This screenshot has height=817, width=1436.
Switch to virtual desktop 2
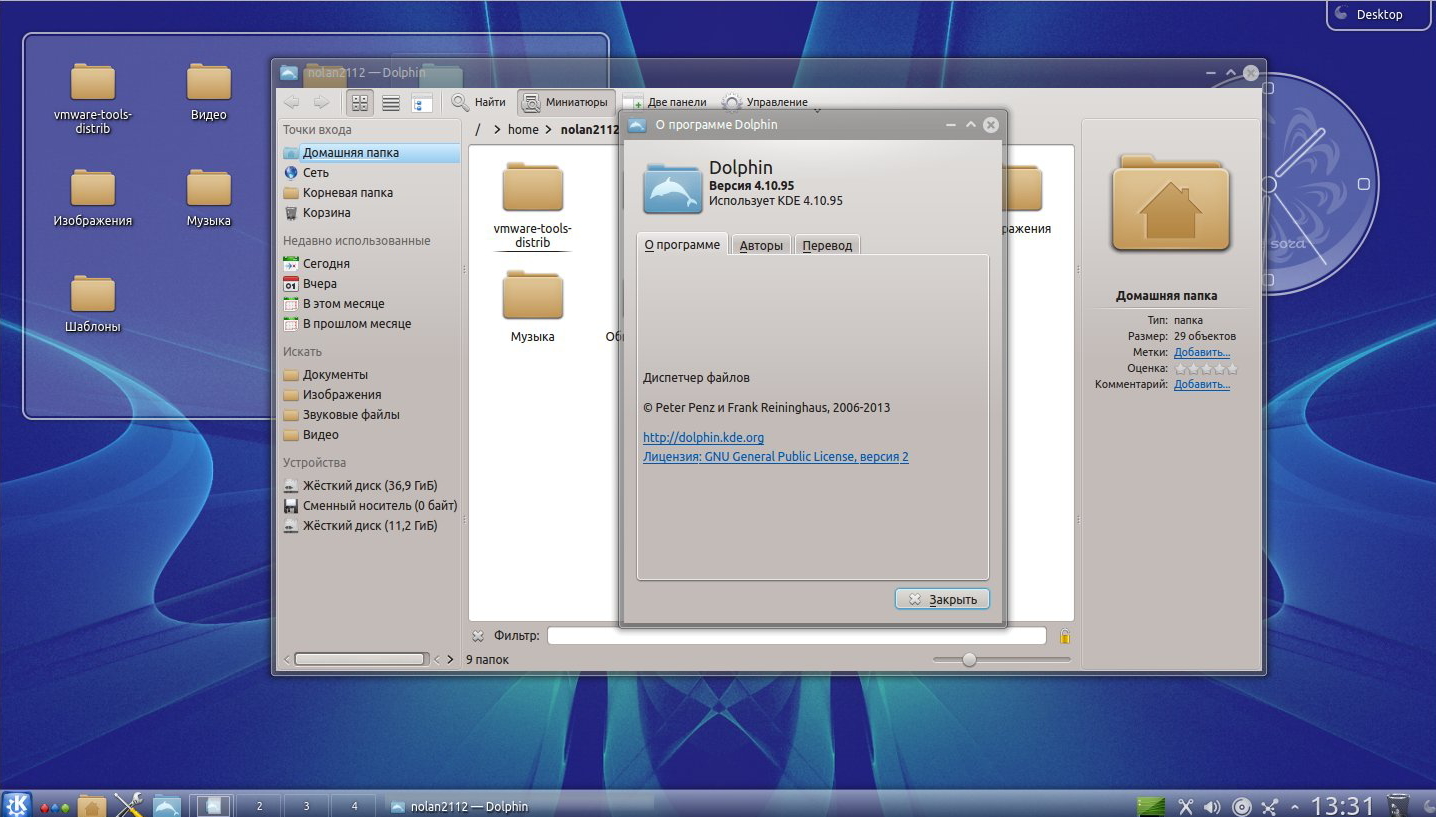[259, 806]
